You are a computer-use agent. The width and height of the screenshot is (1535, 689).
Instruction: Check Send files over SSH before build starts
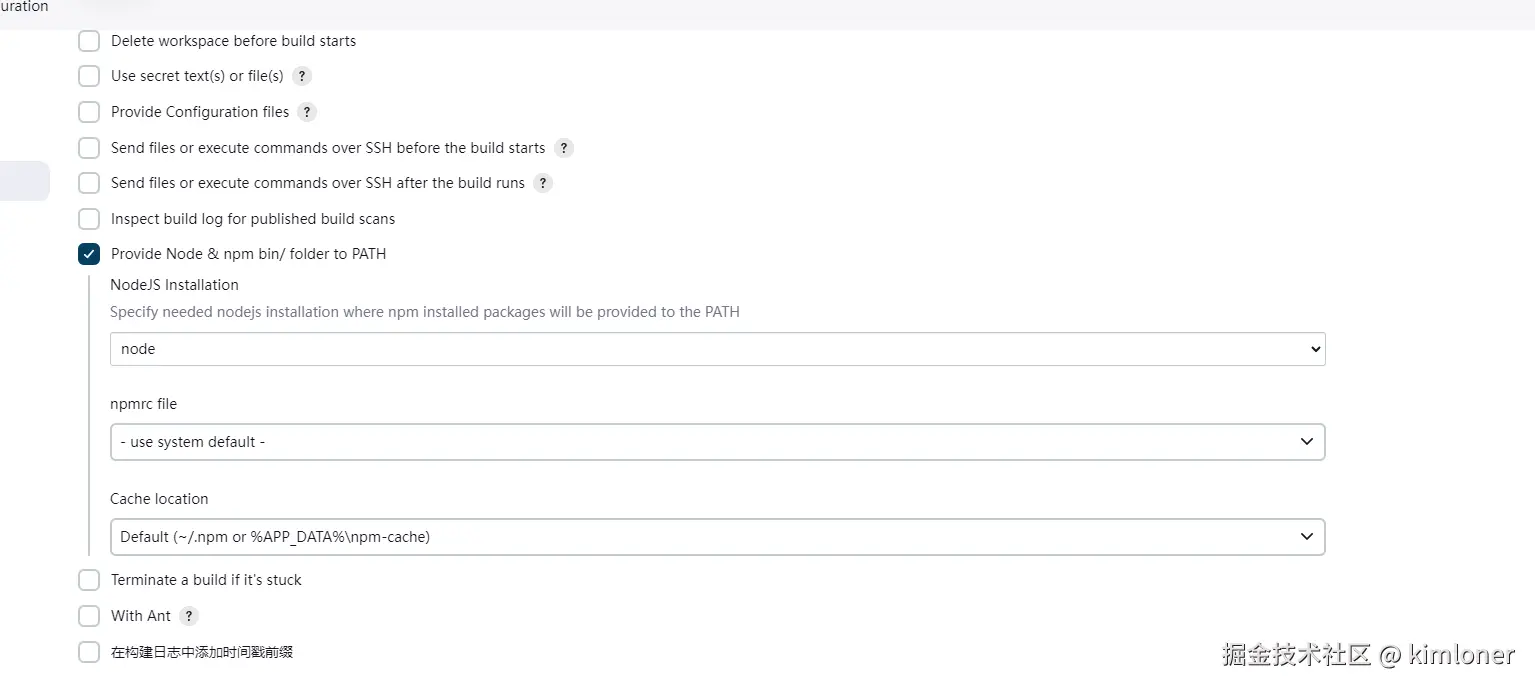pyautogui.click(x=89, y=148)
